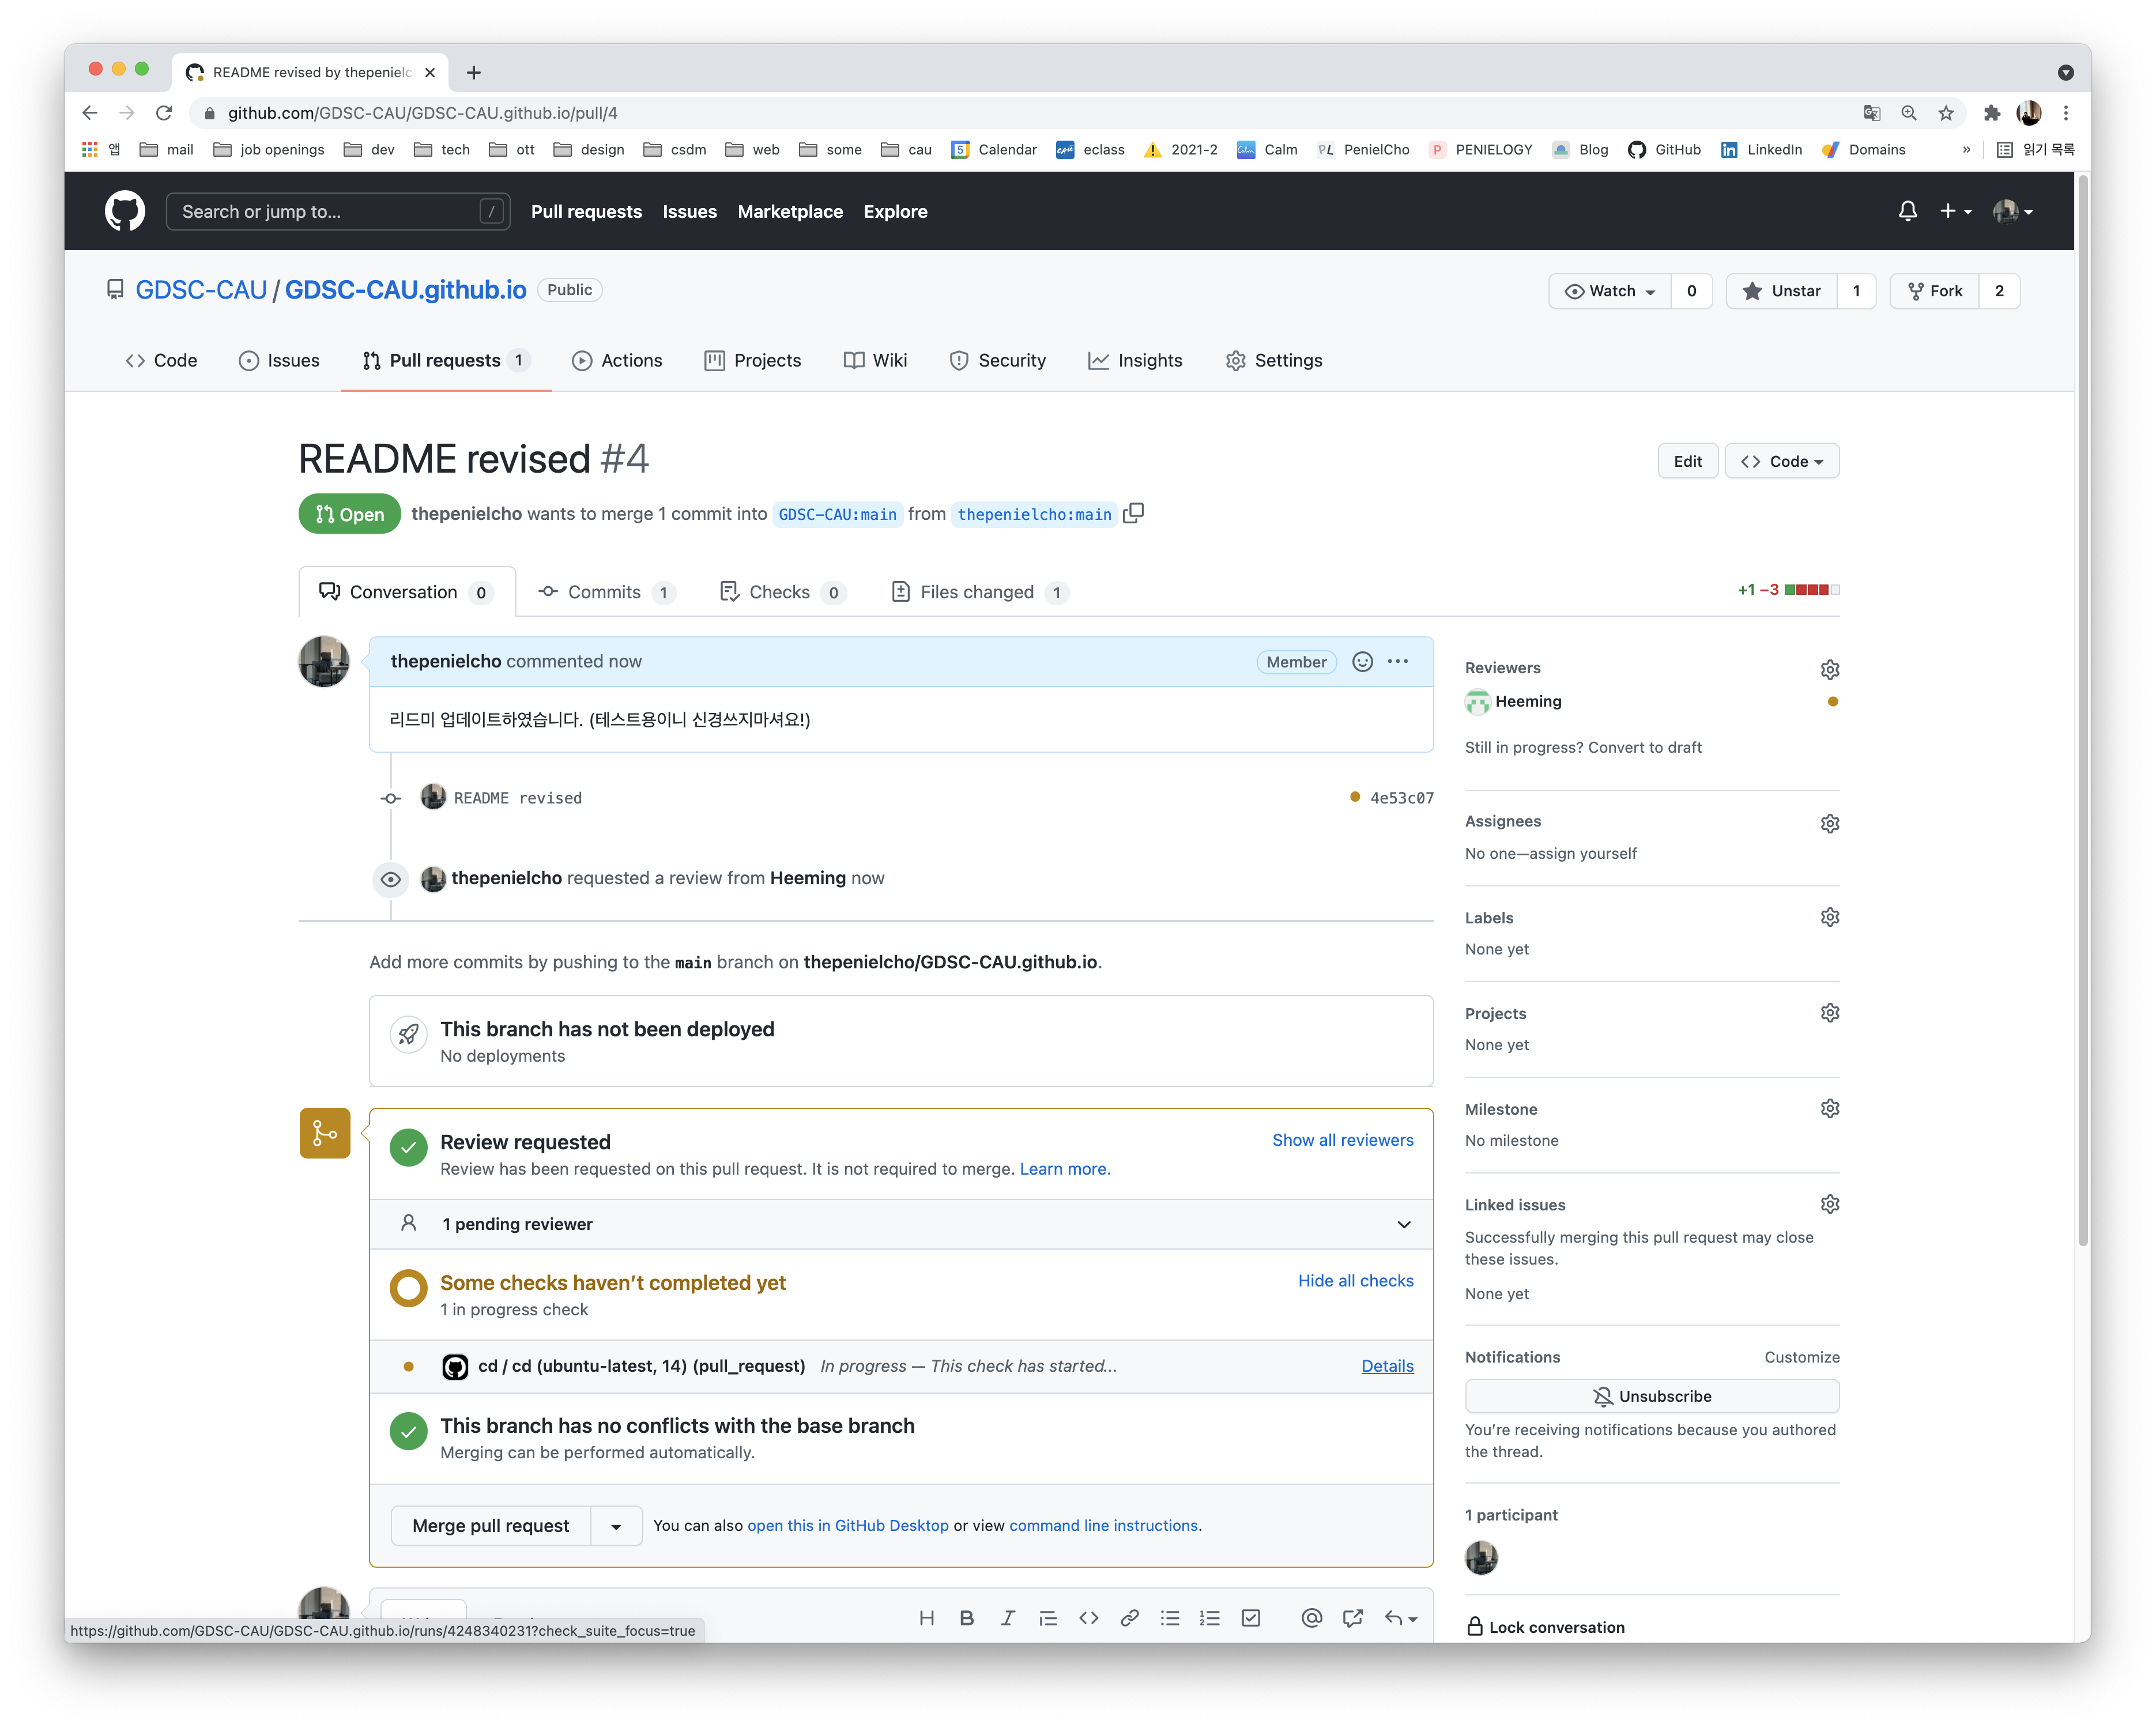
Task: Reload the browser page
Action: coord(164,113)
